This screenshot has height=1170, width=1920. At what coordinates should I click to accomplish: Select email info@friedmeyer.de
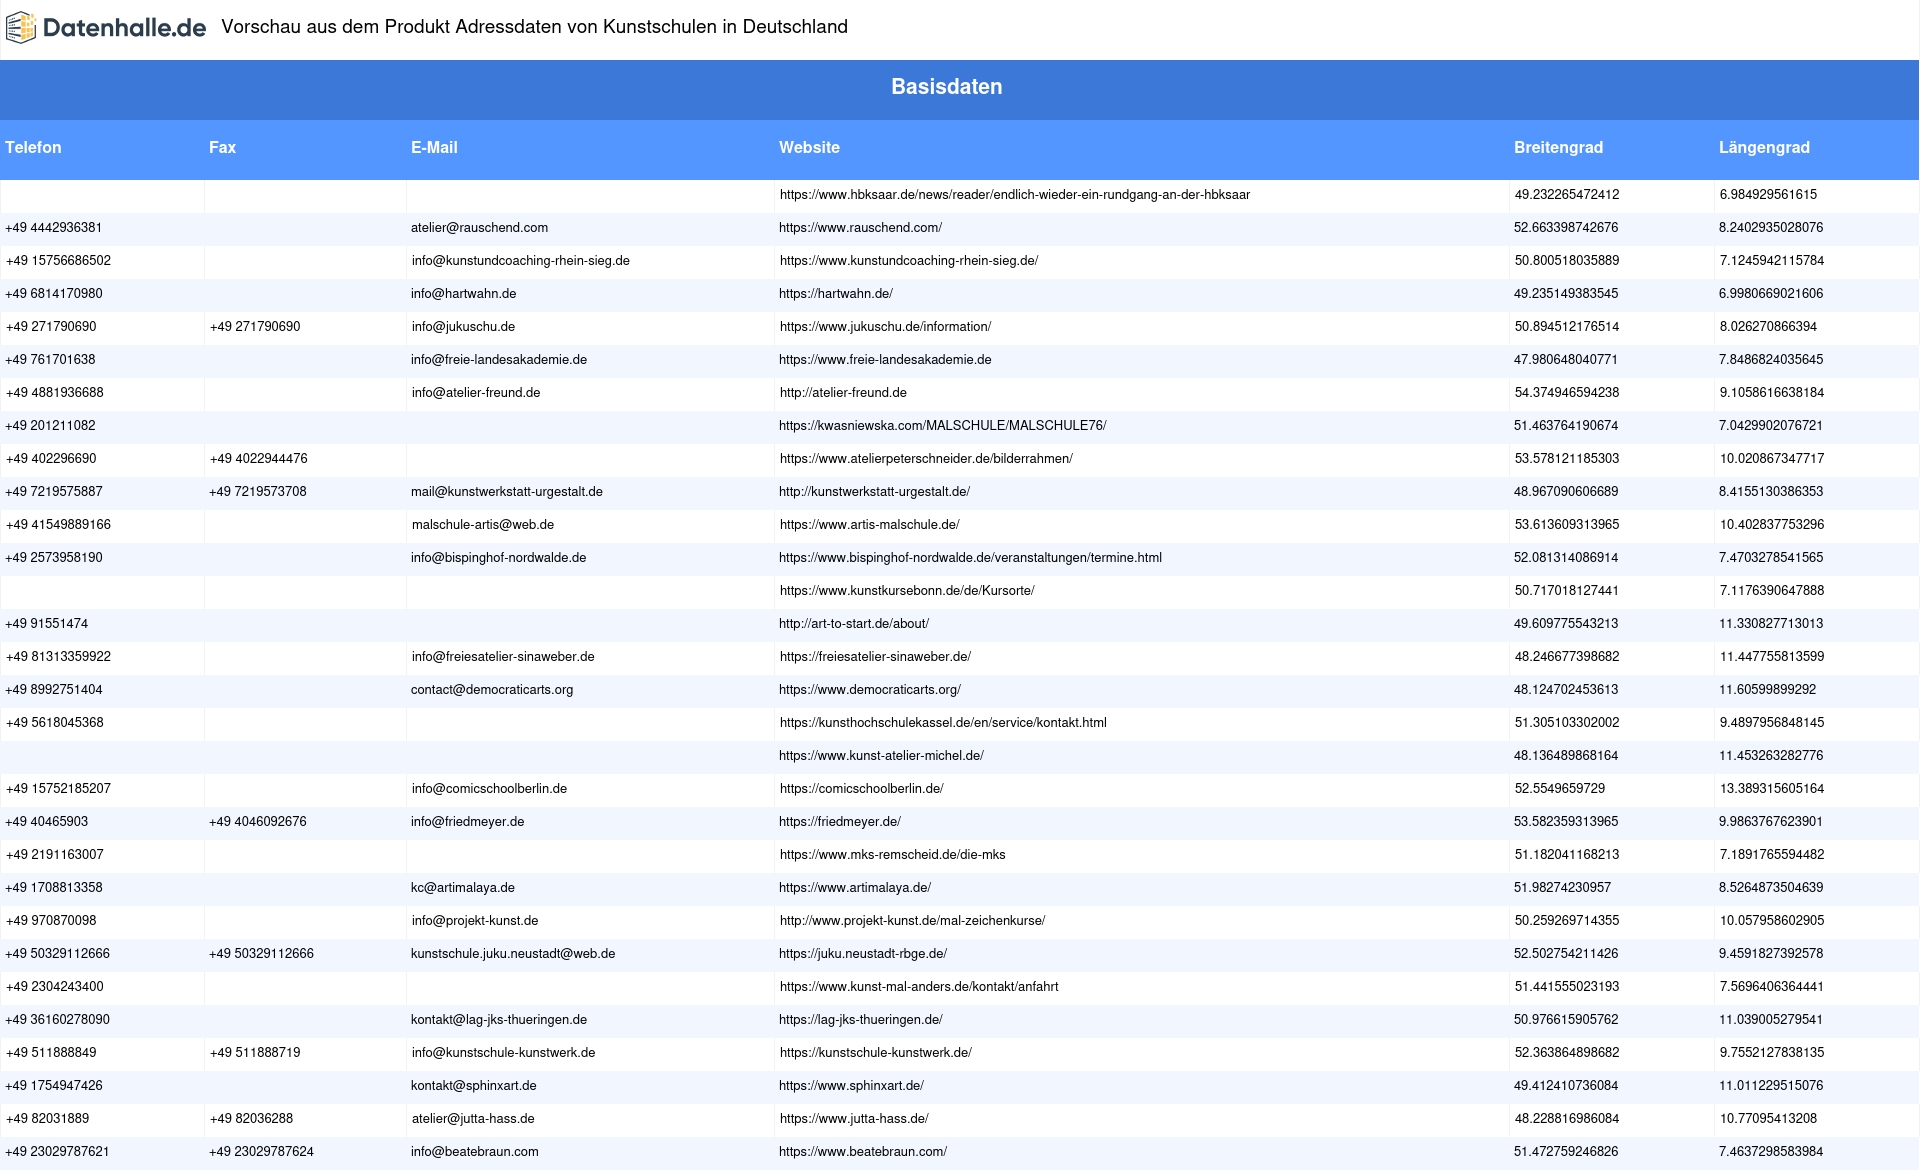tap(467, 822)
